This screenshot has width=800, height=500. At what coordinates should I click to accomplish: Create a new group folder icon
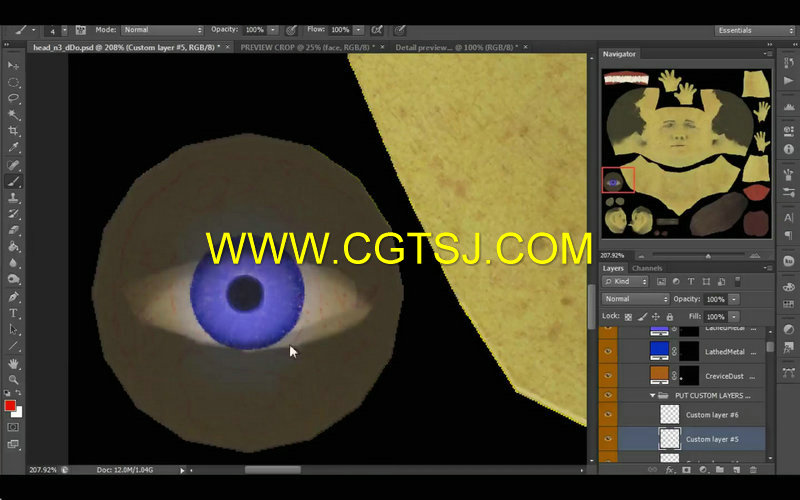coord(719,469)
